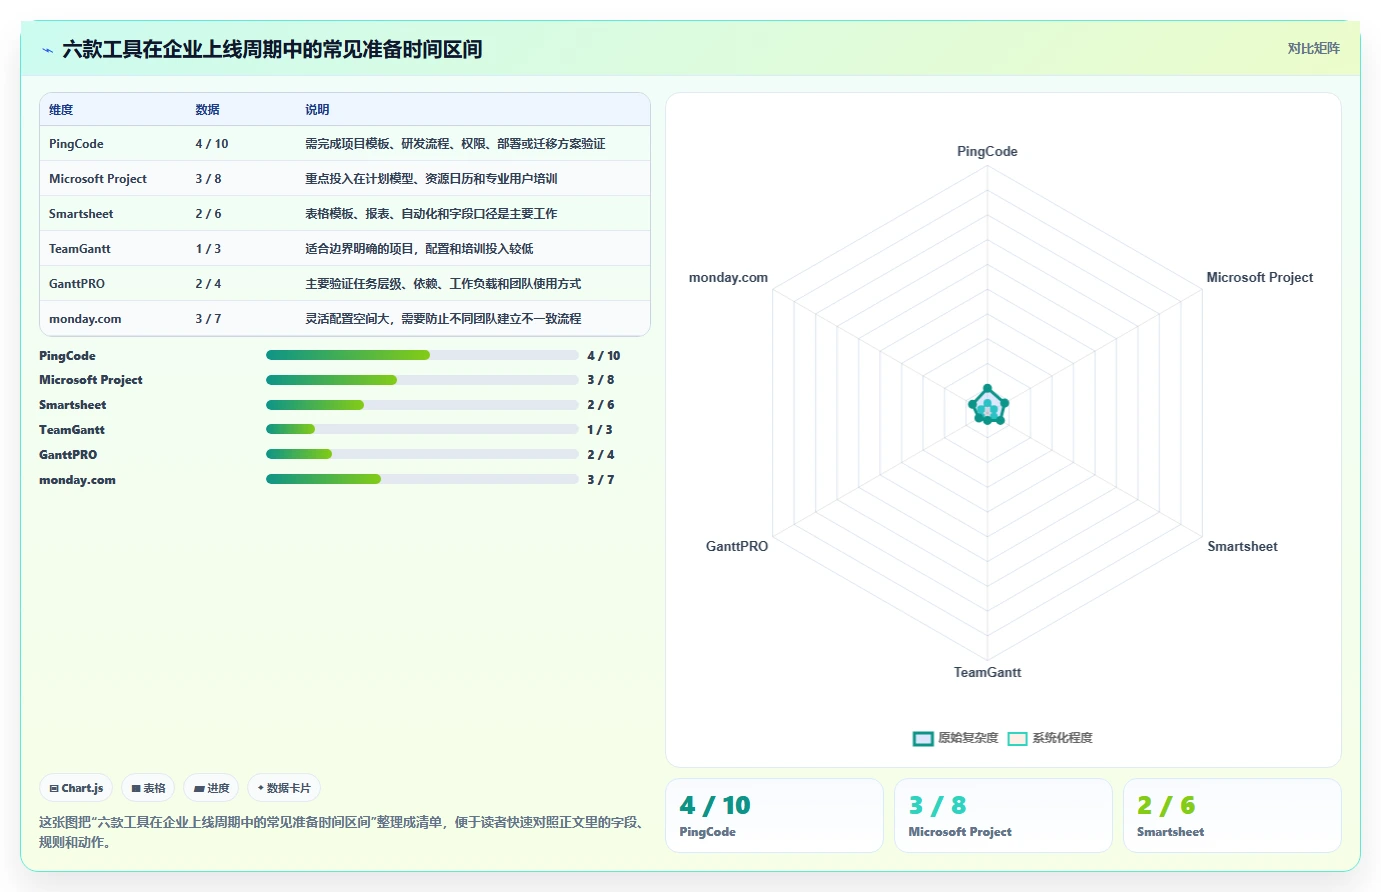Screen dimensions: 1381x892
Task: Click the '3 / 8' table cell
Action: tap(208, 179)
